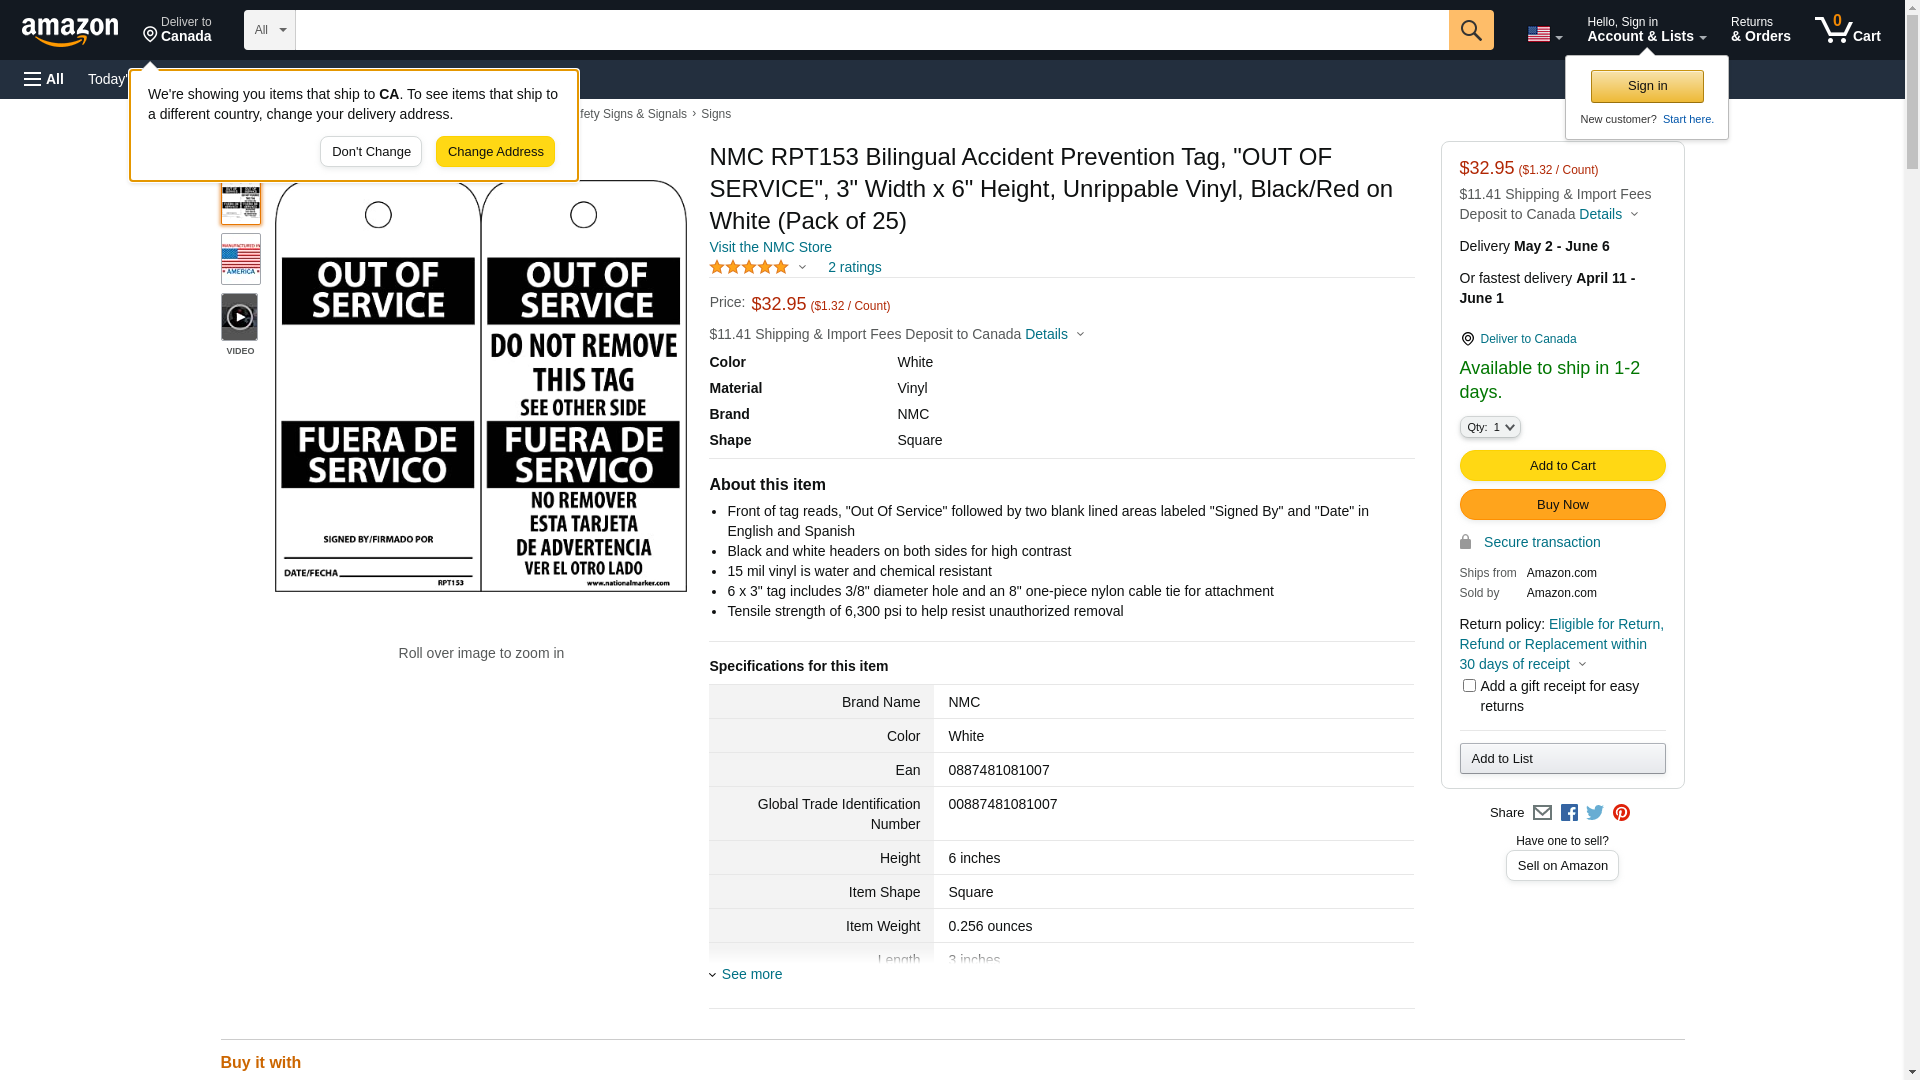Image resolution: width=1920 pixels, height=1080 pixels.
Task: Click into the search input field
Action: coord(871,30)
